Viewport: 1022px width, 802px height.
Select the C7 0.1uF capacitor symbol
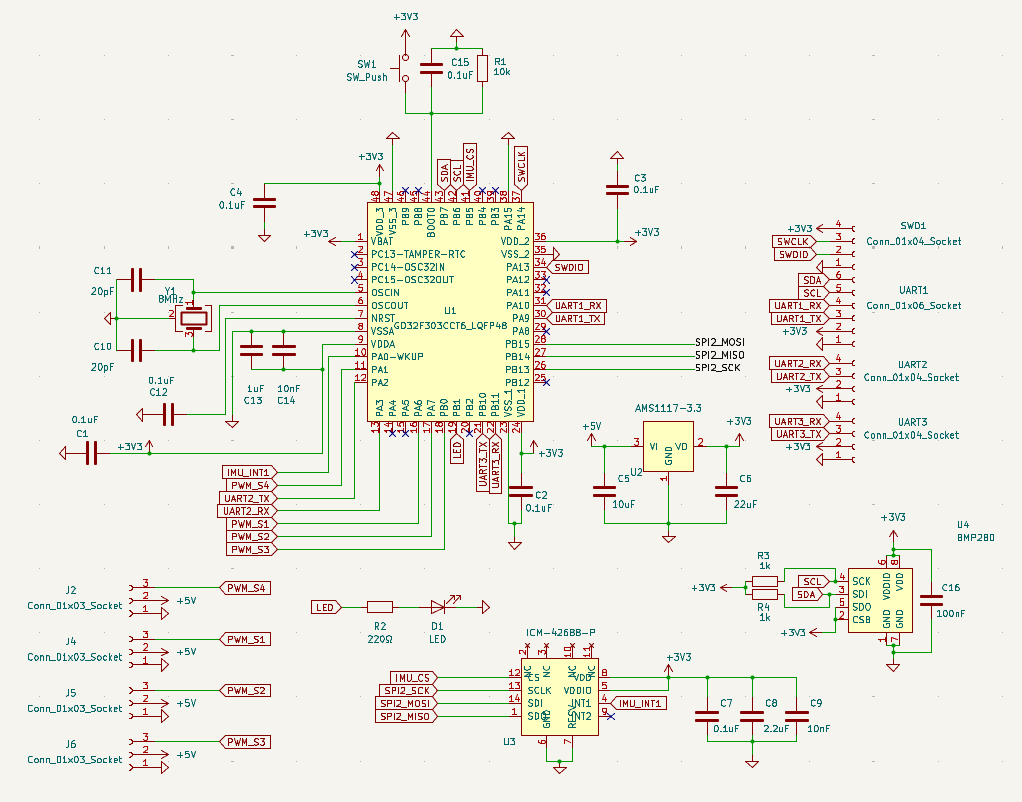(707, 716)
